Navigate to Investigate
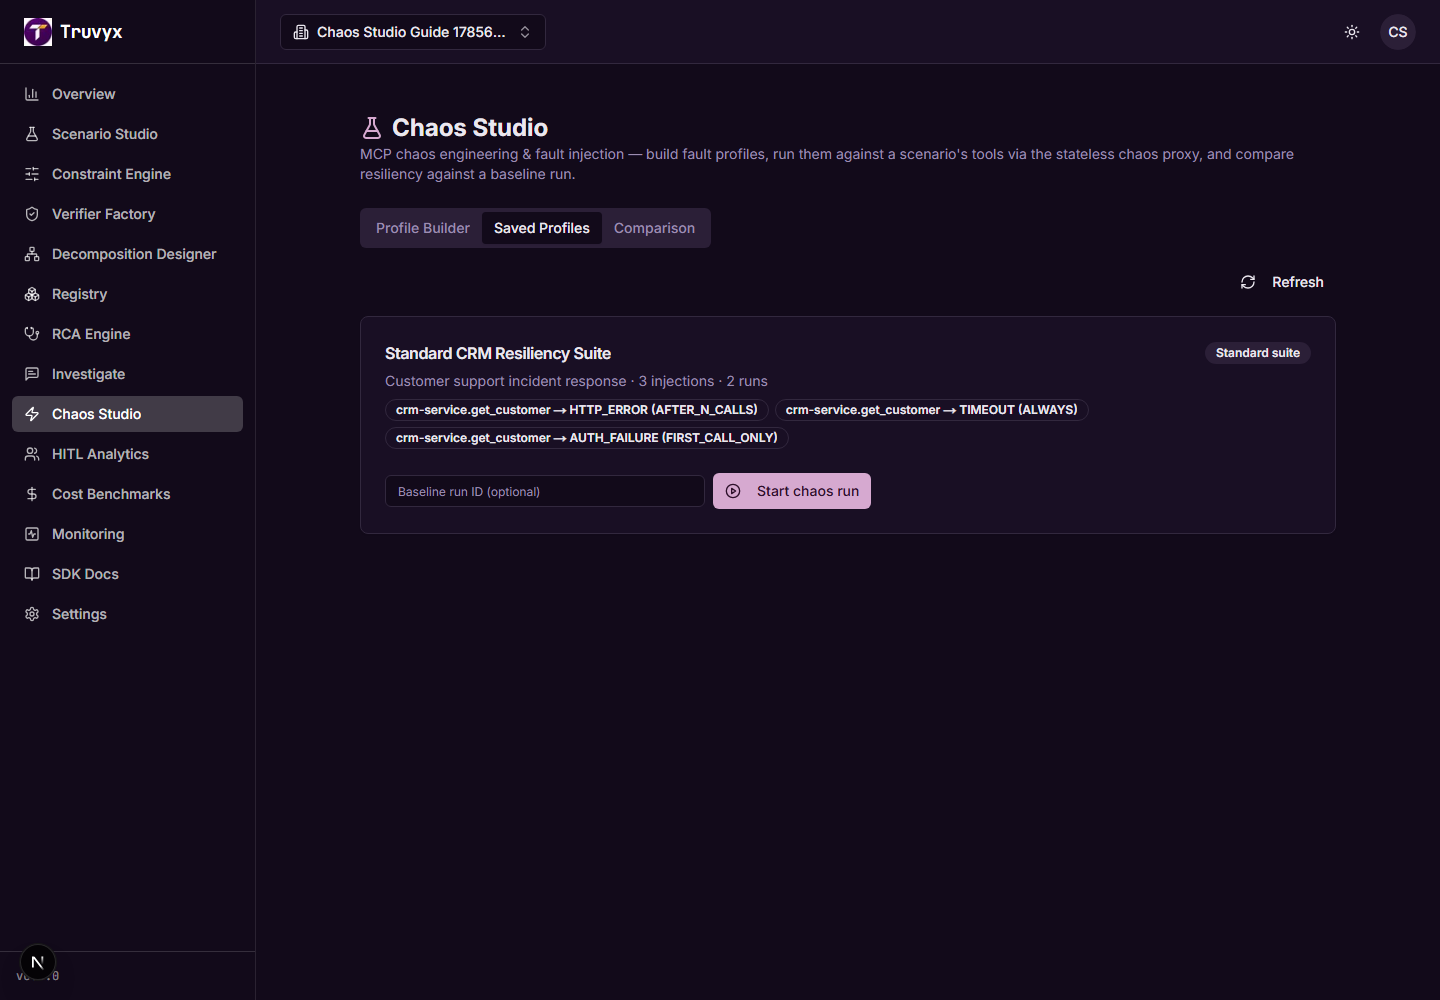This screenshot has width=1440, height=1000. (x=127, y=374)
